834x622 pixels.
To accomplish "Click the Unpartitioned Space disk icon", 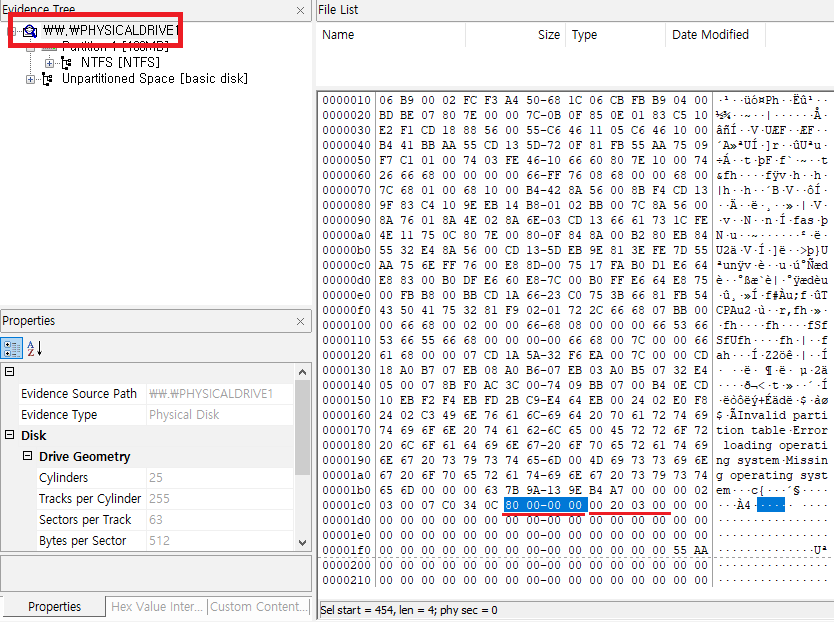I will 47,79.
